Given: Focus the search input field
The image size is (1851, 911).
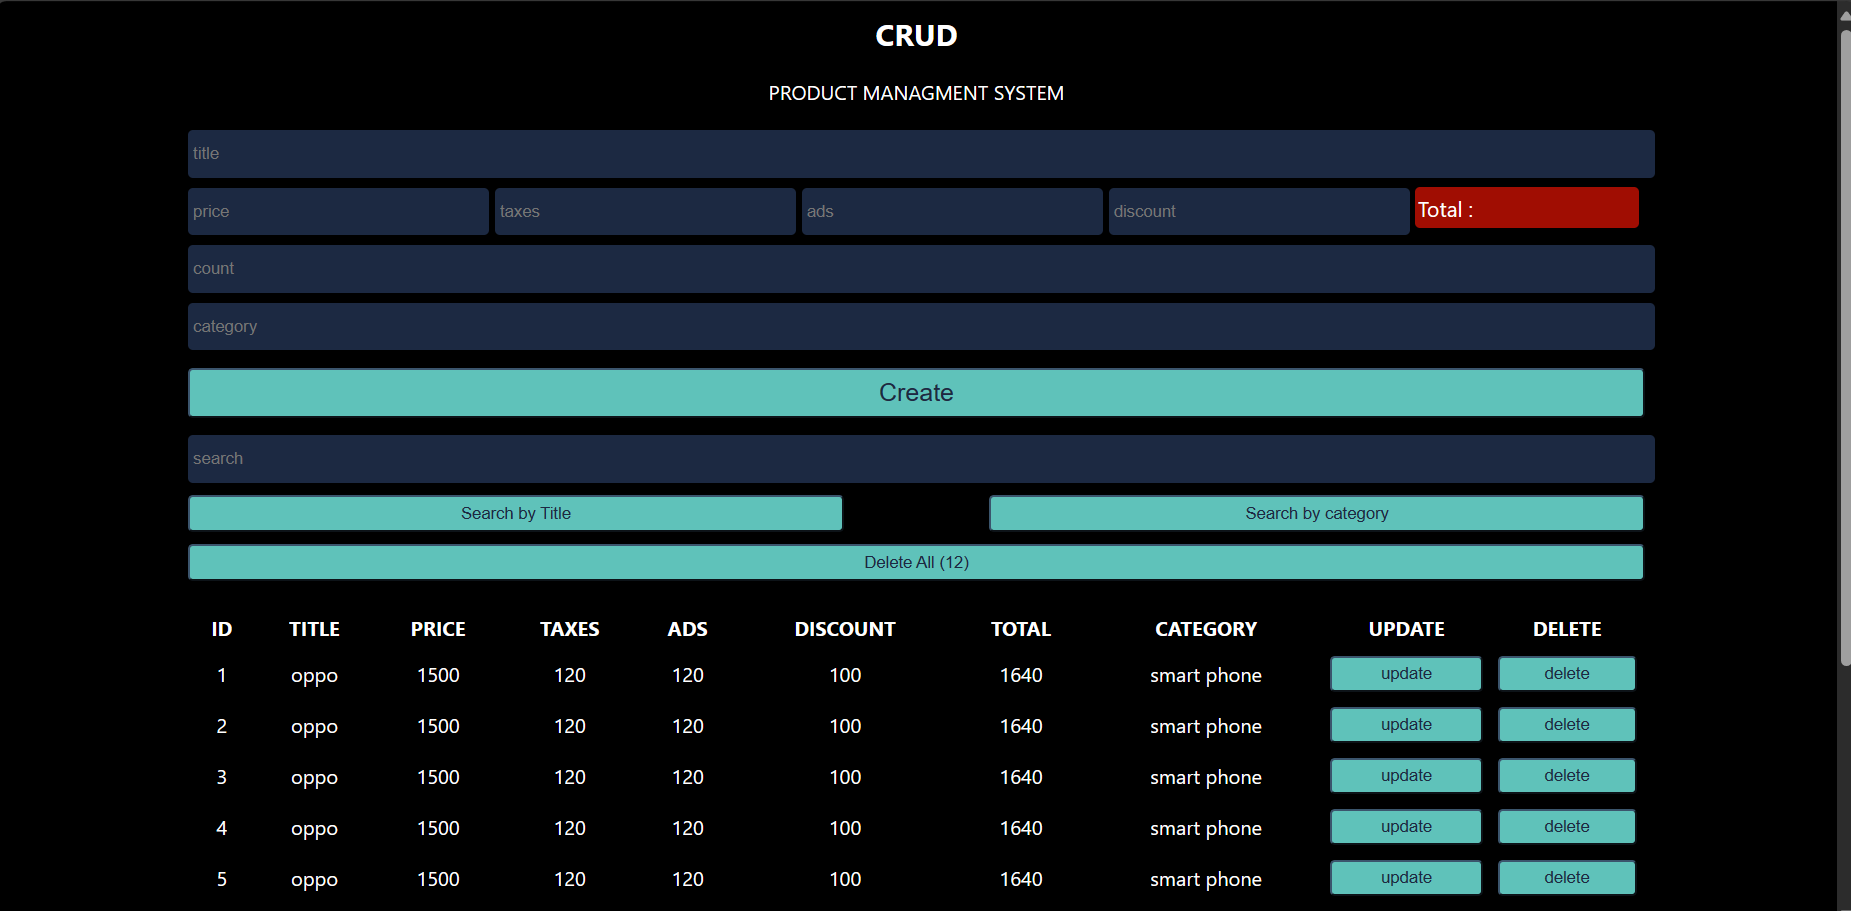Looking at the screenshot, I should (921, 459).
